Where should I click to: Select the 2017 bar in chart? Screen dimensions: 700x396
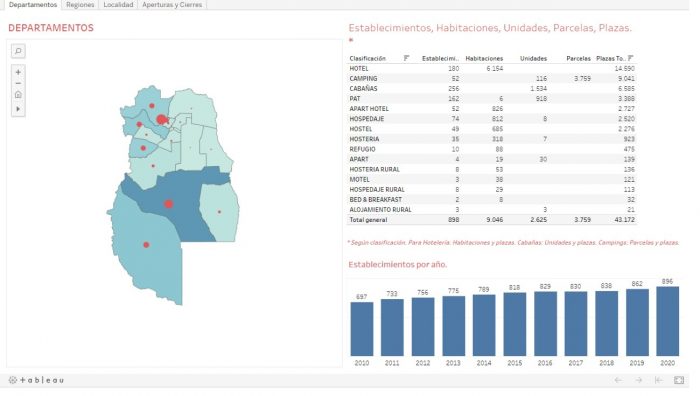tap(575, 324)
